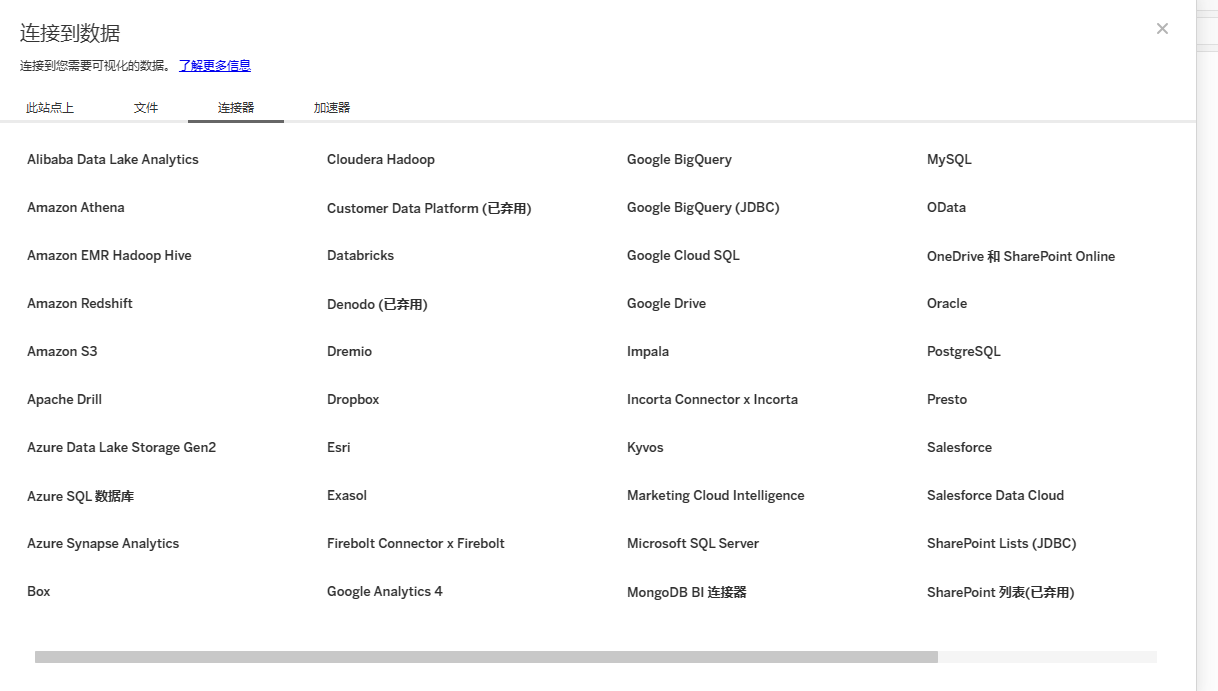Select Incorta Connector x Incorta
The width and height of the screenshot is (1218, 691).
[x=712, y=399]
